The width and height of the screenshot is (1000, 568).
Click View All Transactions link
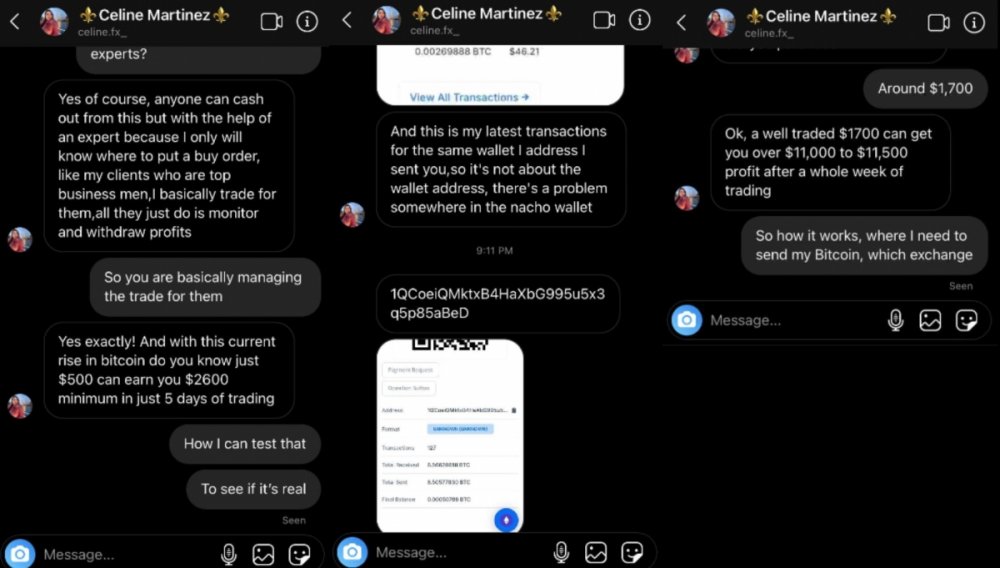(x=469, y=97)
